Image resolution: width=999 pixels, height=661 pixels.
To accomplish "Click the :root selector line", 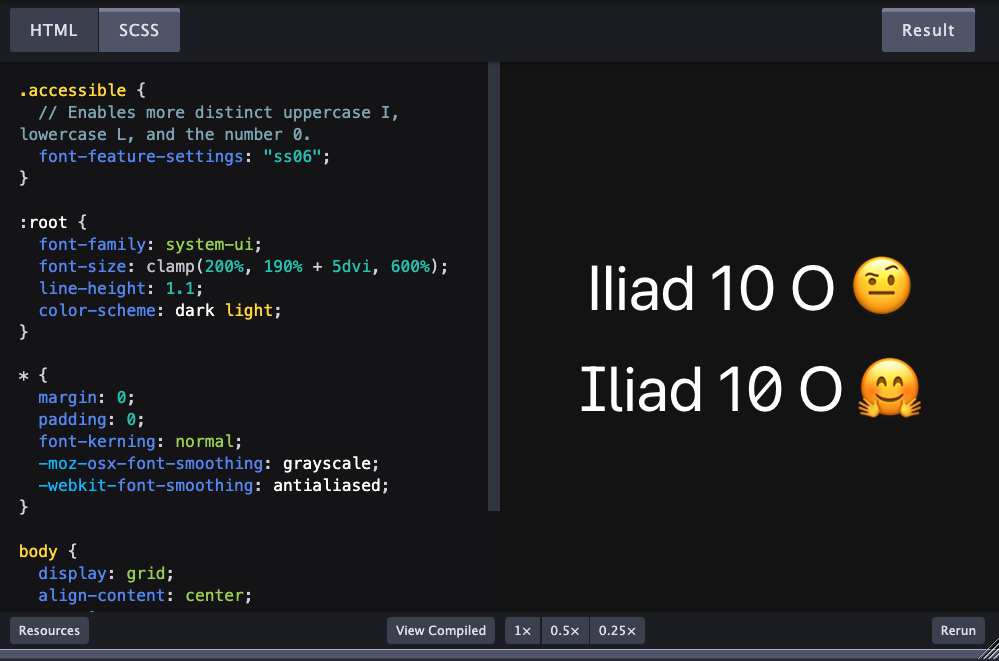I will [53, 222].
